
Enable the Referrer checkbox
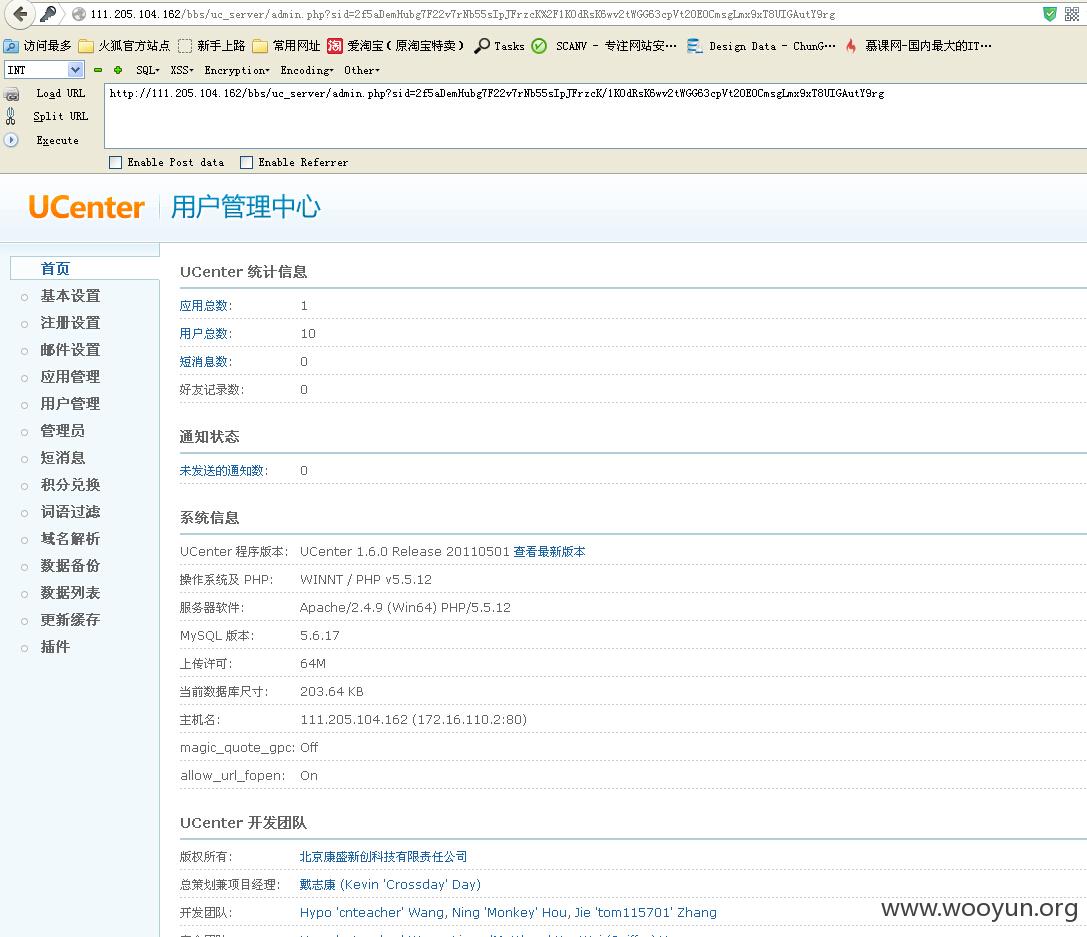coord(246,162)
